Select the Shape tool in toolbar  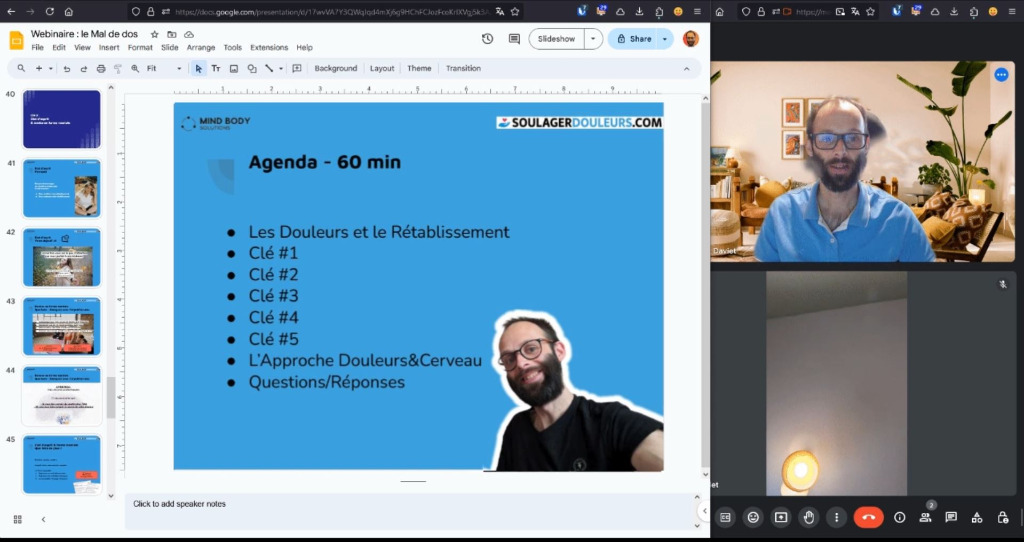pyautogui.click(x=251, y=69)
